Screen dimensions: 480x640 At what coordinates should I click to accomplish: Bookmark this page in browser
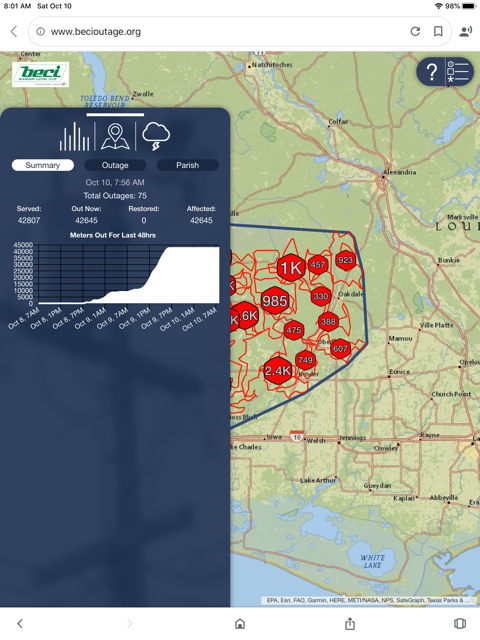(438, 31)
